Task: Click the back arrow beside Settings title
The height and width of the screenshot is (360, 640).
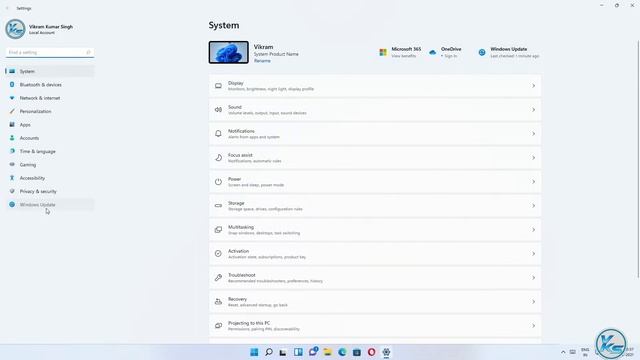Action: pos(7,8)
